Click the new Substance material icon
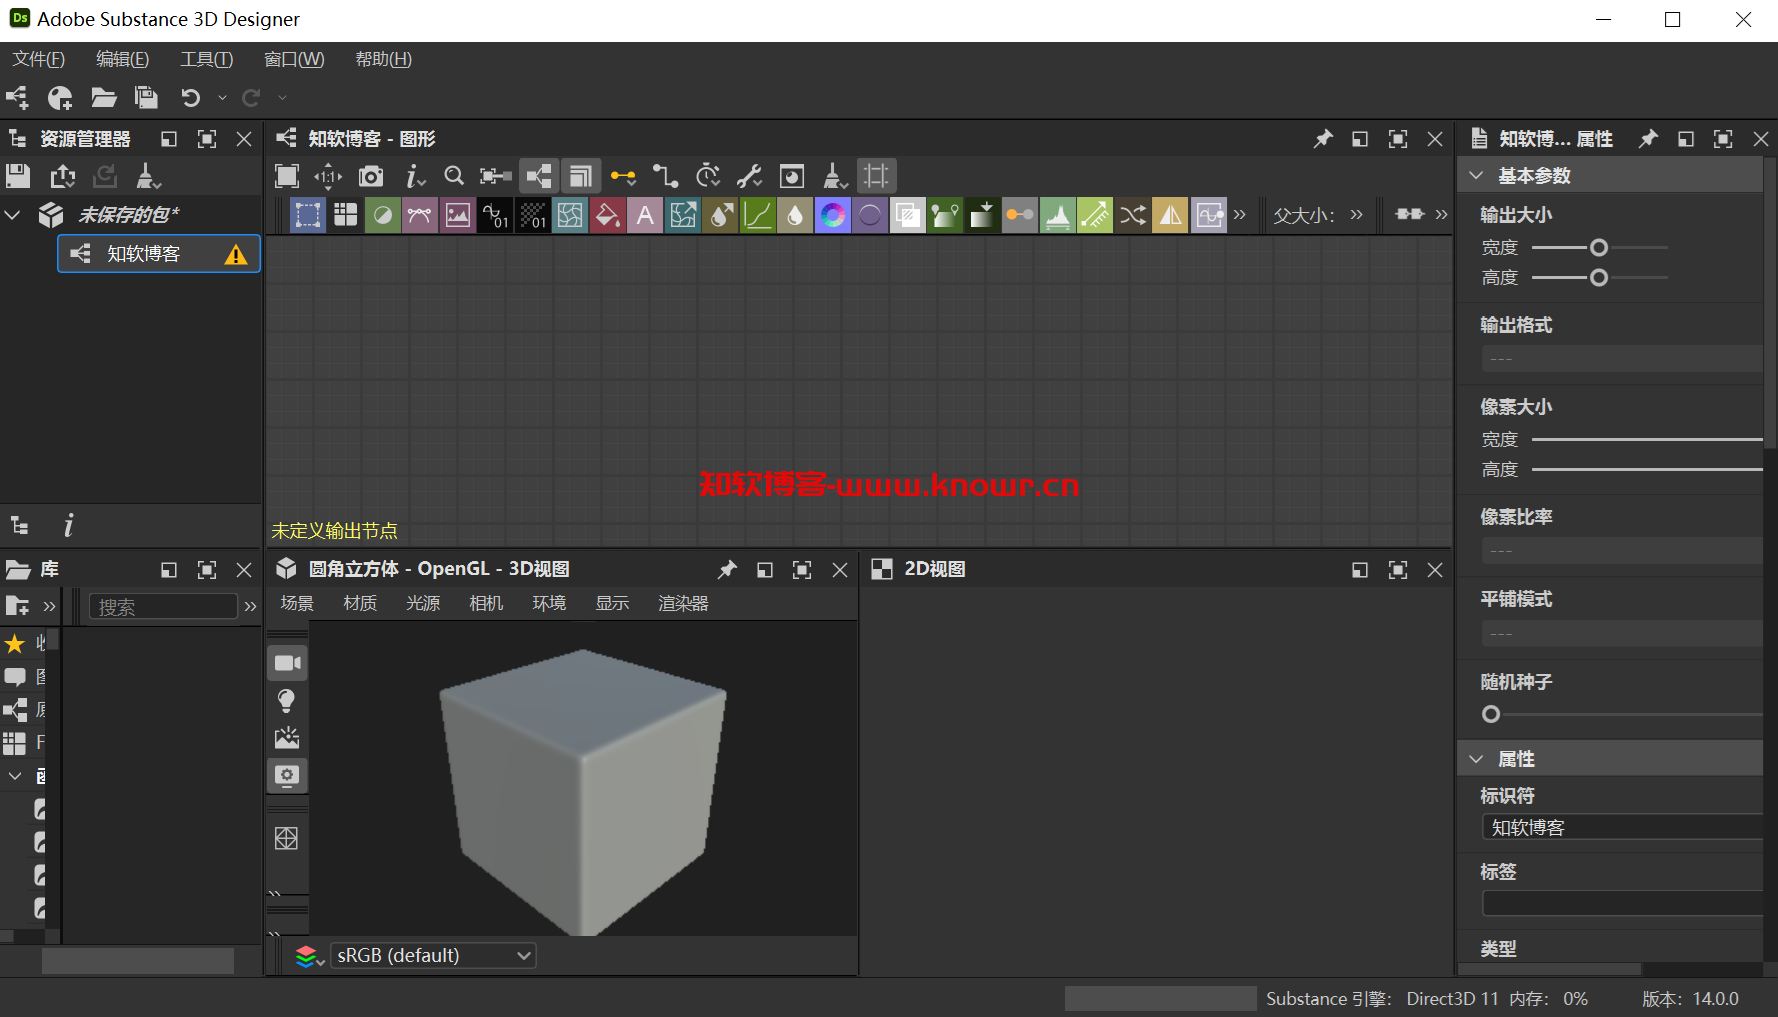 pos(60,97)
